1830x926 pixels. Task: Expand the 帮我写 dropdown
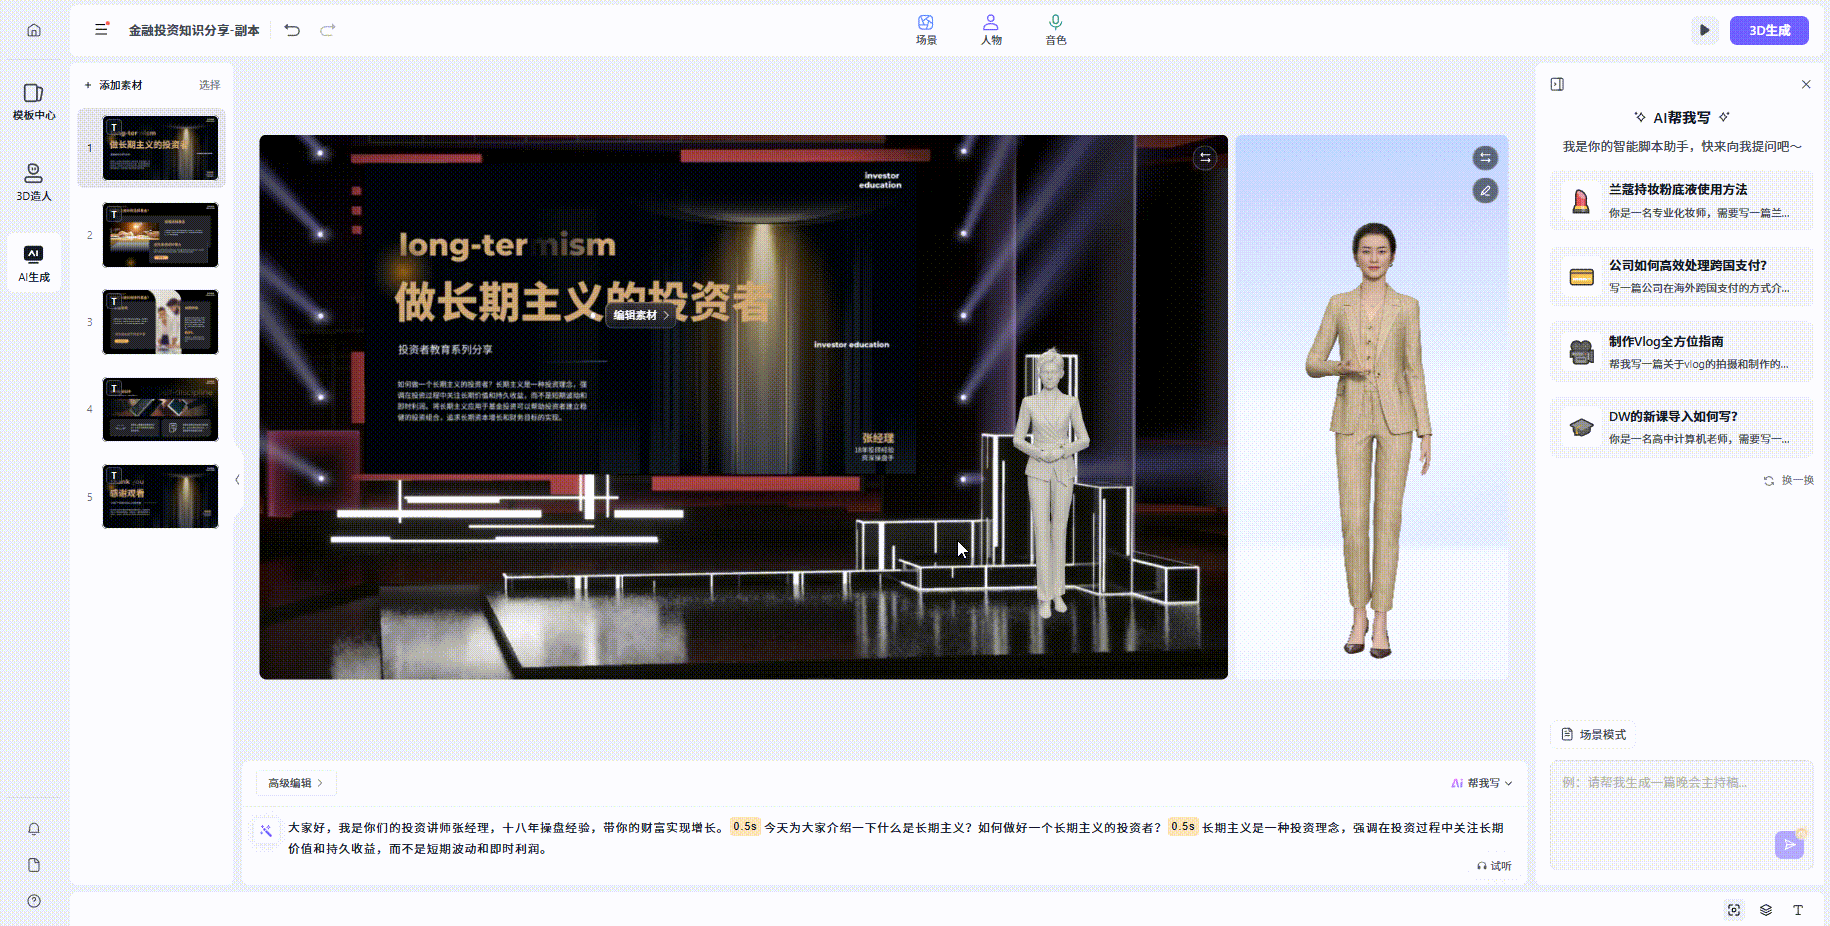click(x=1482, y=783)
